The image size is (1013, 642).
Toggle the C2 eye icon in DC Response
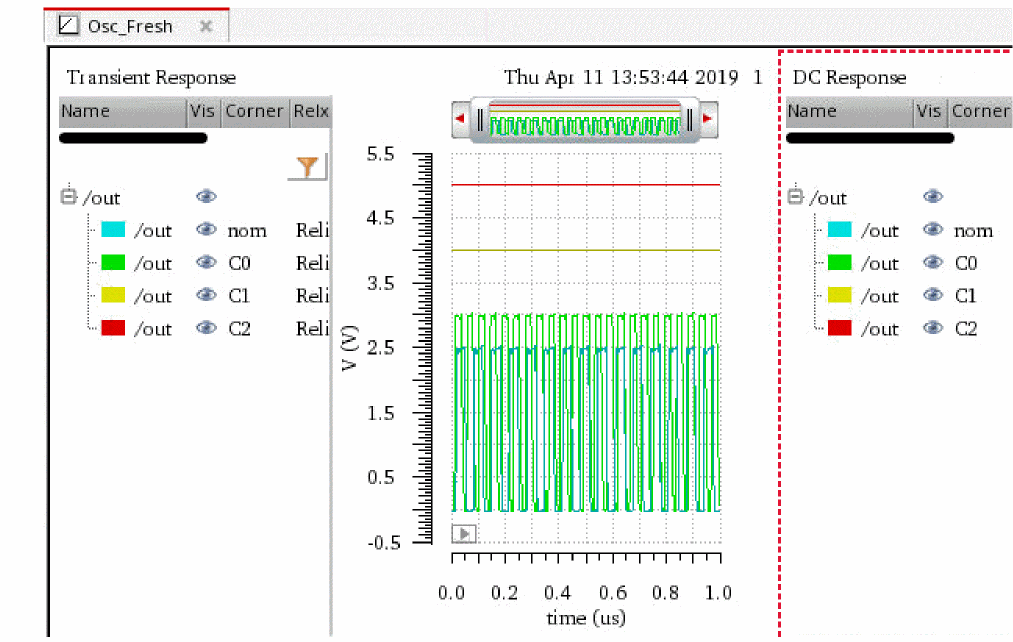click(x=933, y=329)
